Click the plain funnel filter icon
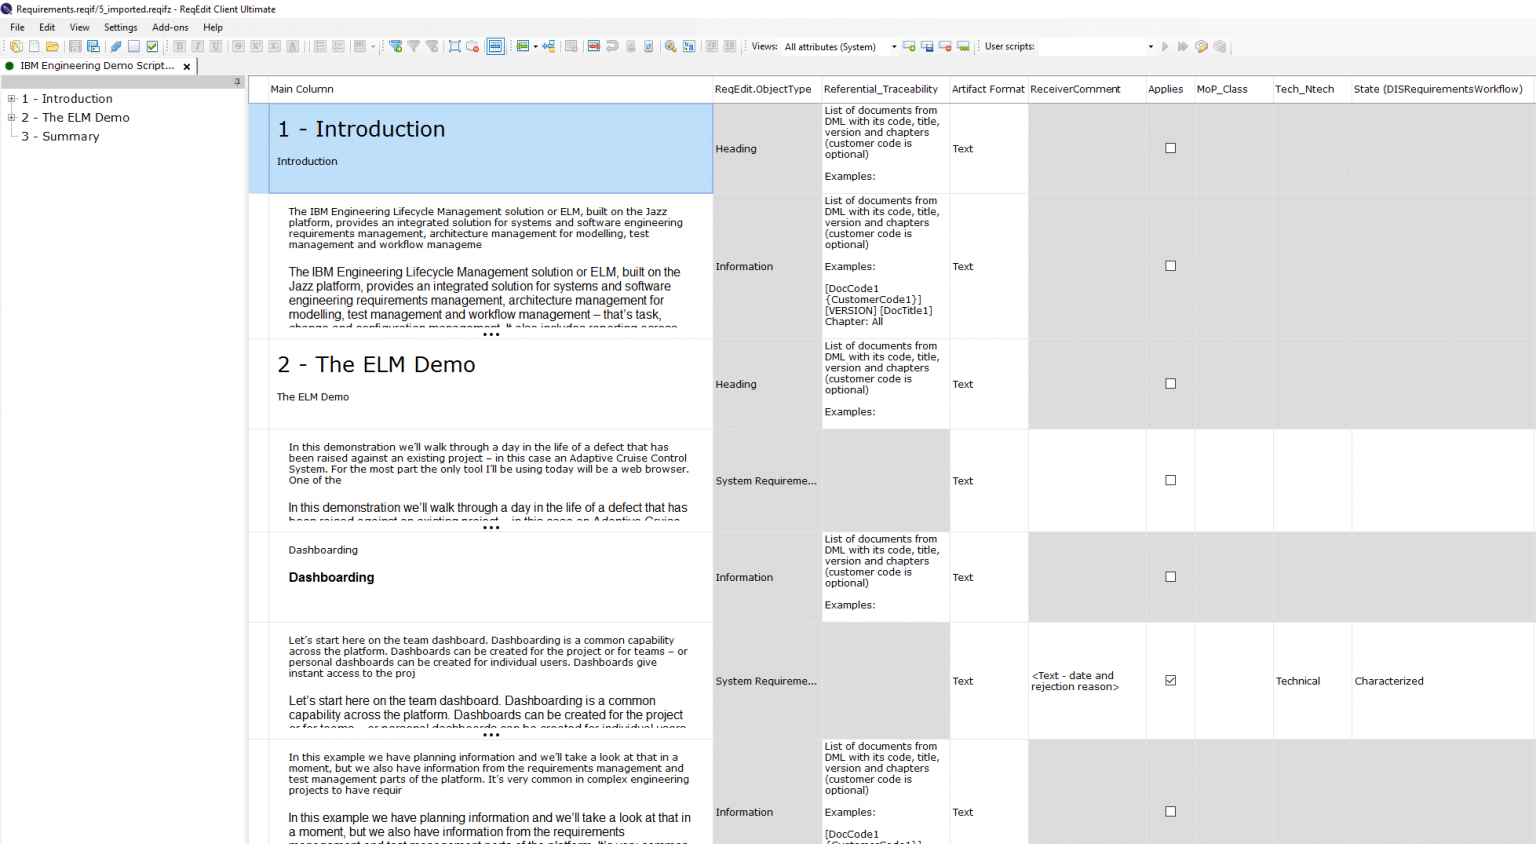 413,46
